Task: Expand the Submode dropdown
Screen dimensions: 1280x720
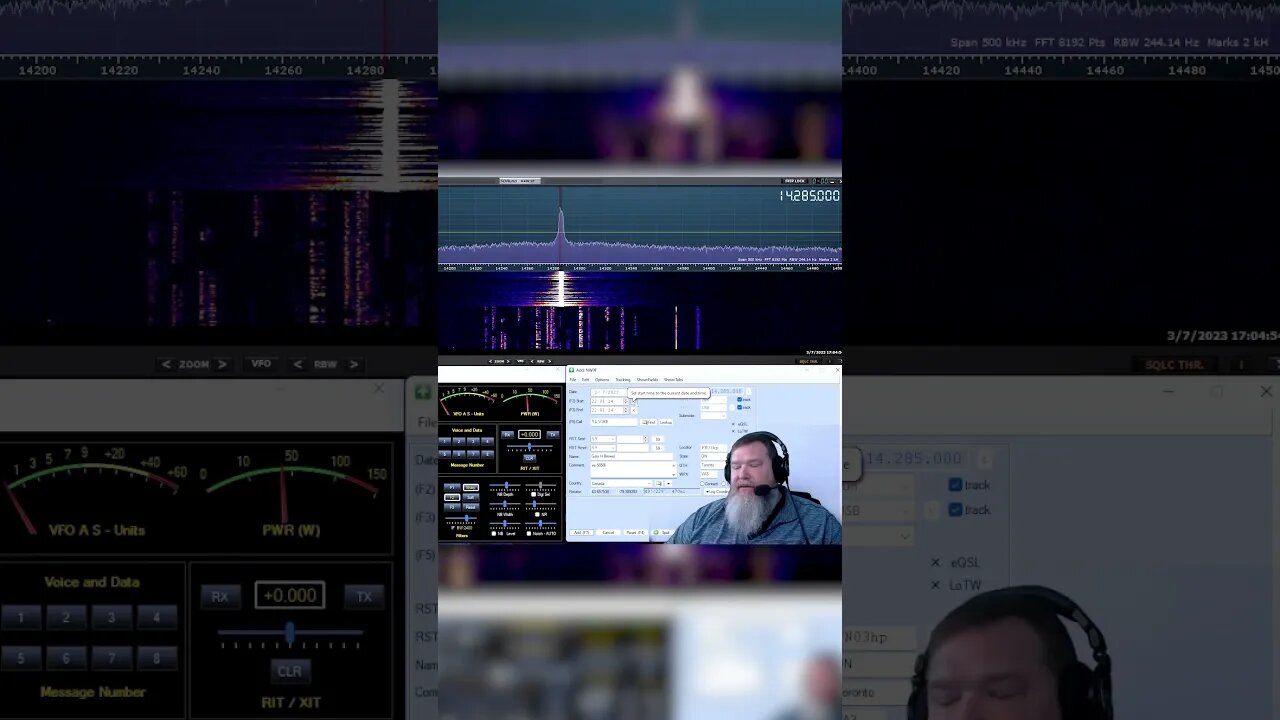Action: coord(723,416)
